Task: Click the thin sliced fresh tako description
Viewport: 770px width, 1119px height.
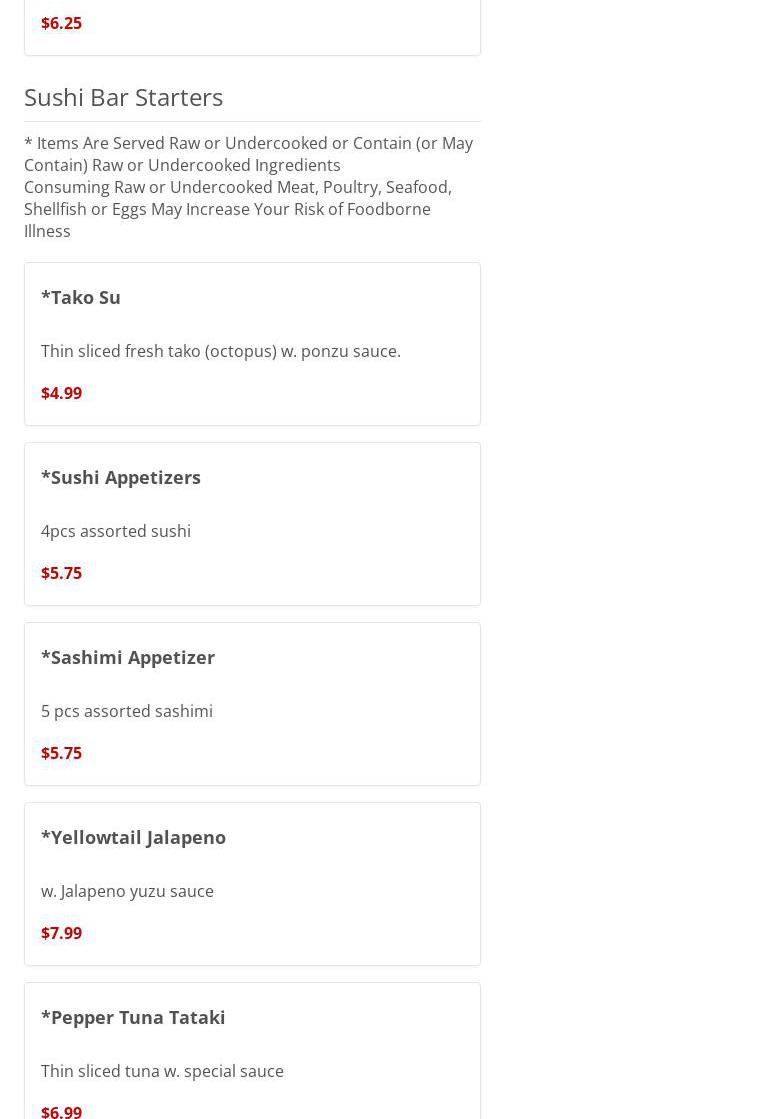Action: coord(221,351)
